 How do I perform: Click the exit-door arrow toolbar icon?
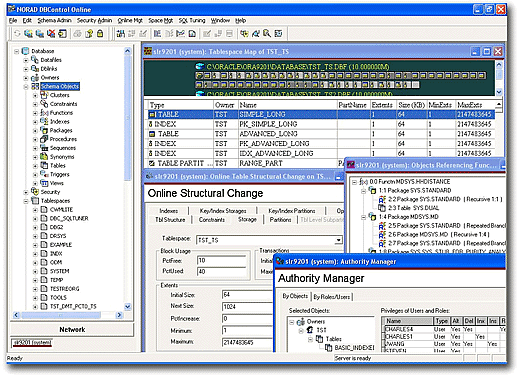tap(62, 34)
